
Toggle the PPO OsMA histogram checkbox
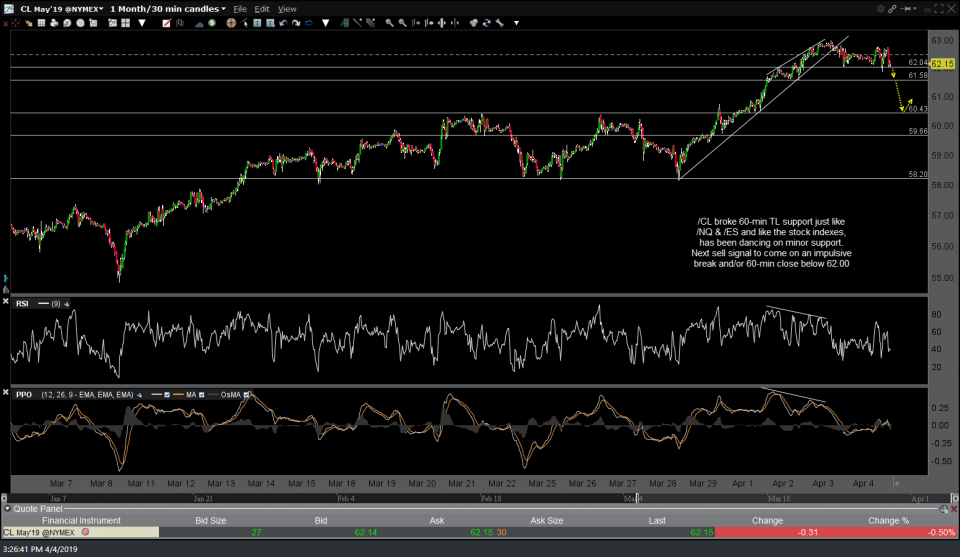coord(247,395)
